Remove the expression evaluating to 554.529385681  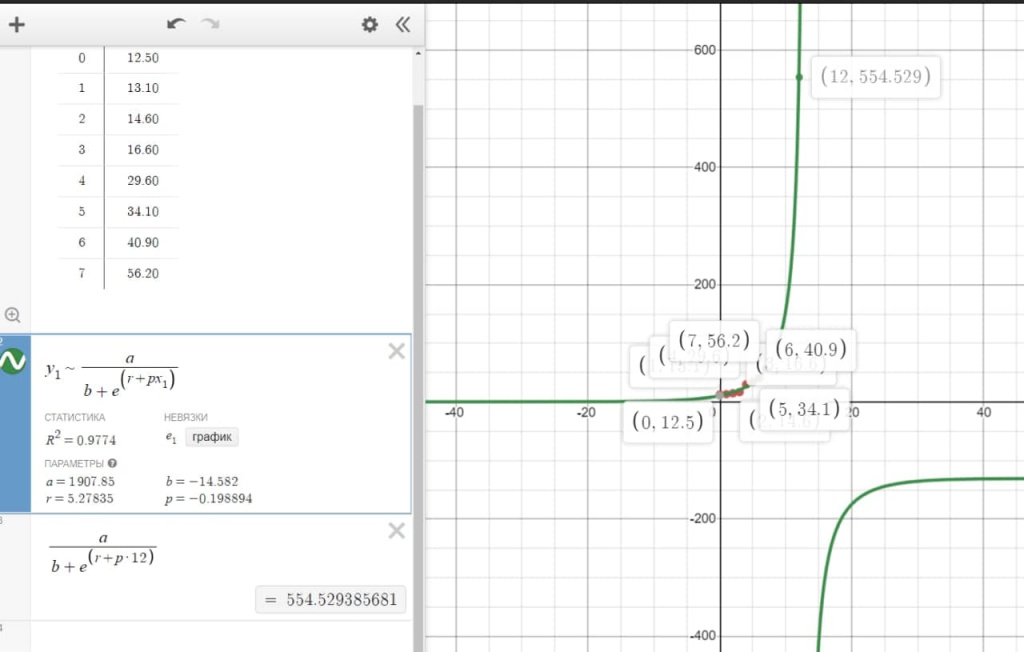click(396, 531)
